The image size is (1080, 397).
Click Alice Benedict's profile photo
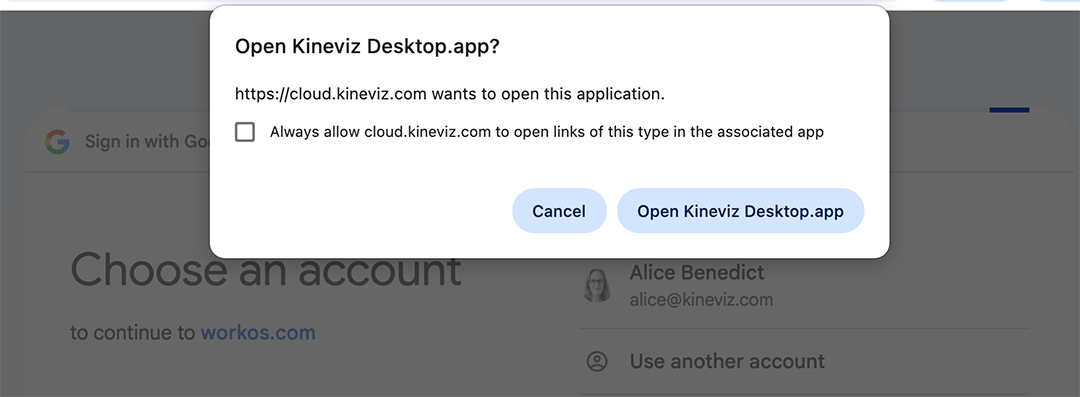[596, 285]
